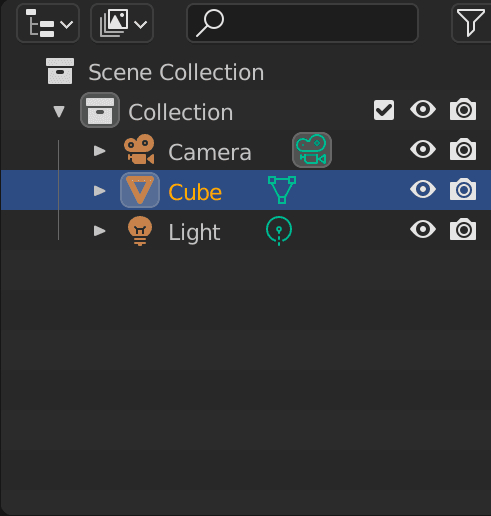Open the display mode dropdown

coord(122,23)
